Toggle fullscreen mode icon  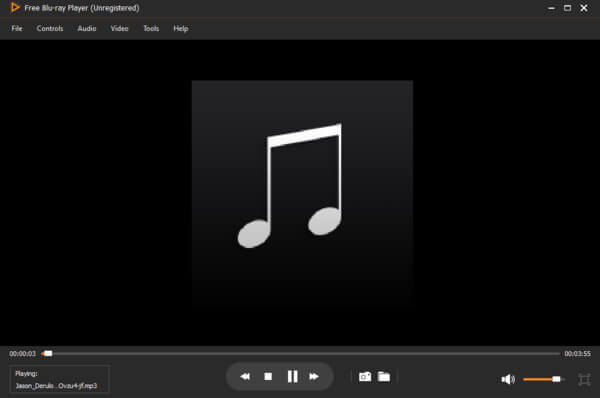(584, 380)
